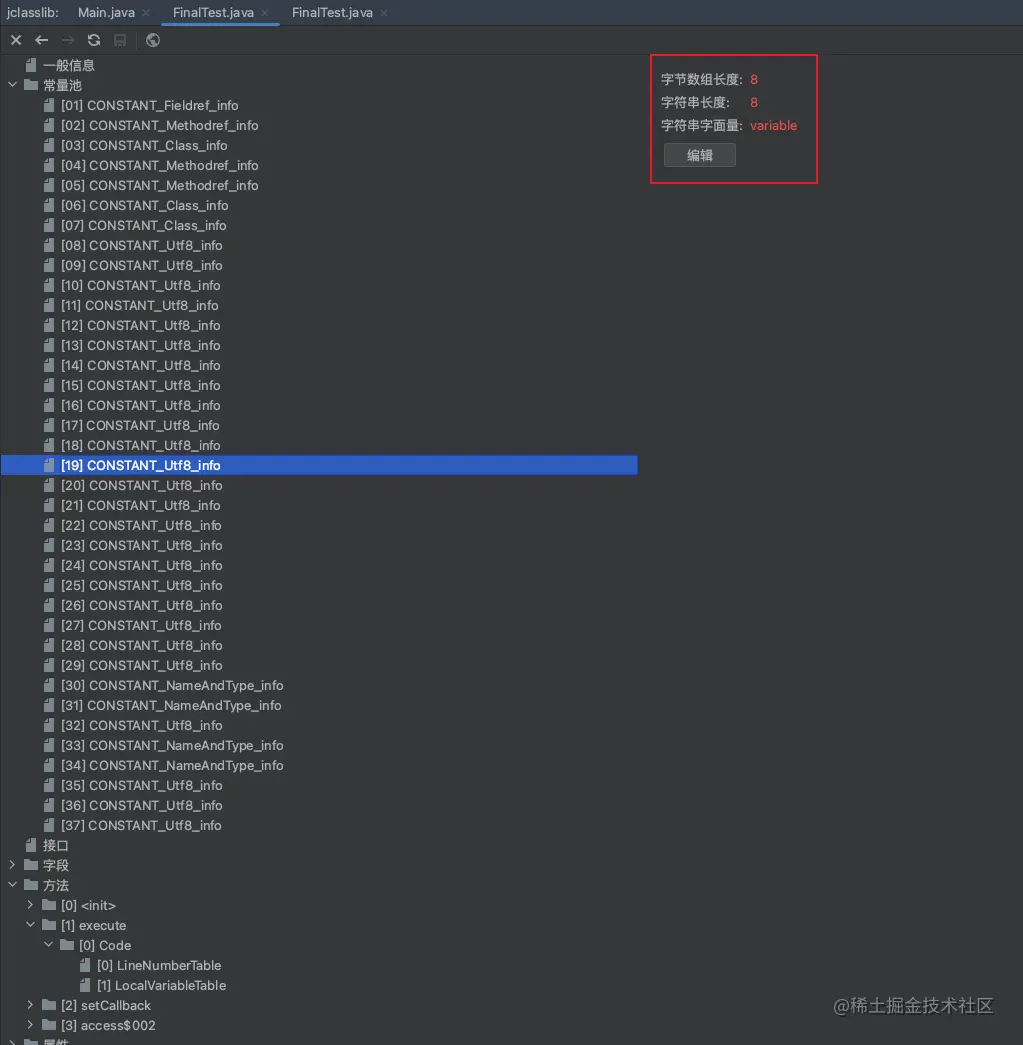Select [08] CONSTANT_Utf8_info entry

pos(141,245)
